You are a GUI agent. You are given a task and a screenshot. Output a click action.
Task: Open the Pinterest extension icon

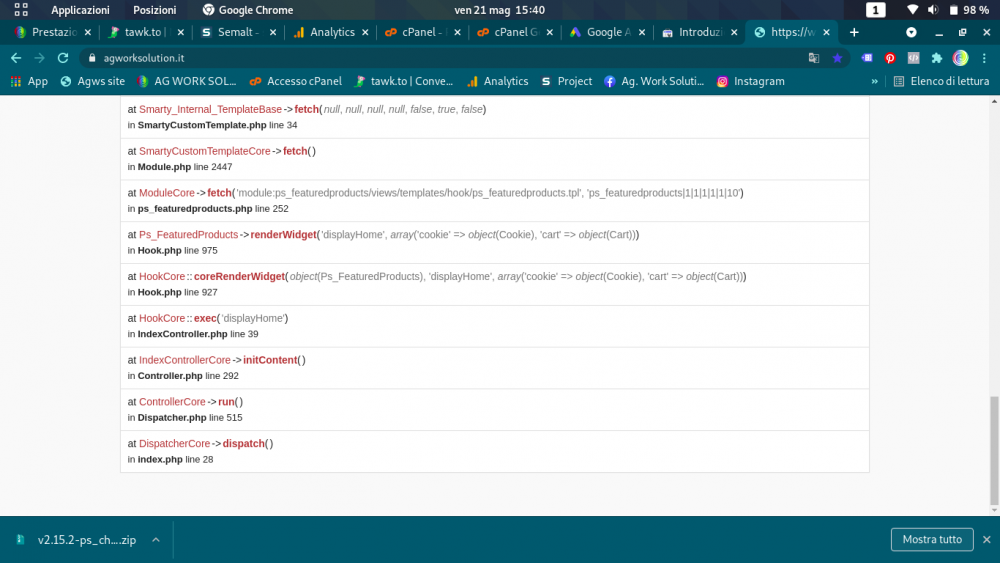890,58
